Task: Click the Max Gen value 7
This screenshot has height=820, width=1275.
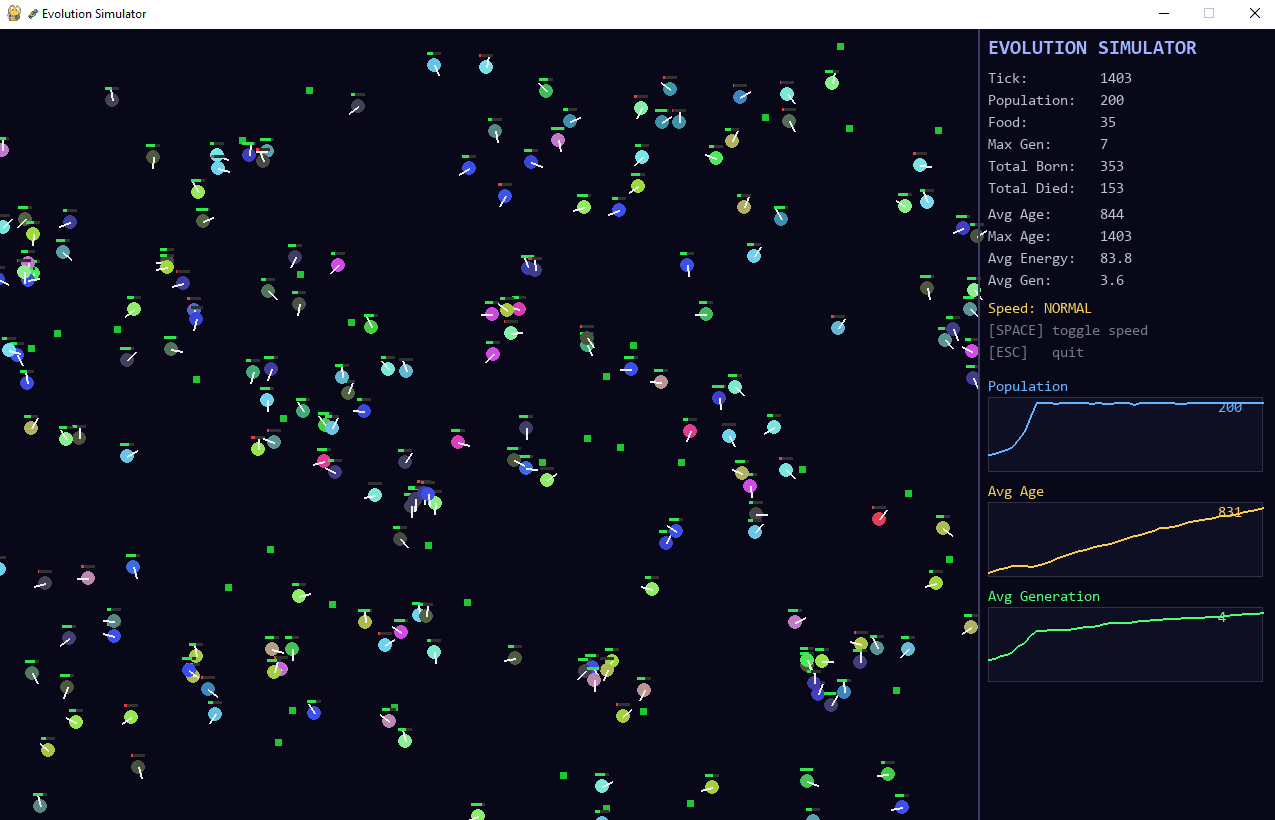Action: point(1104,144)
